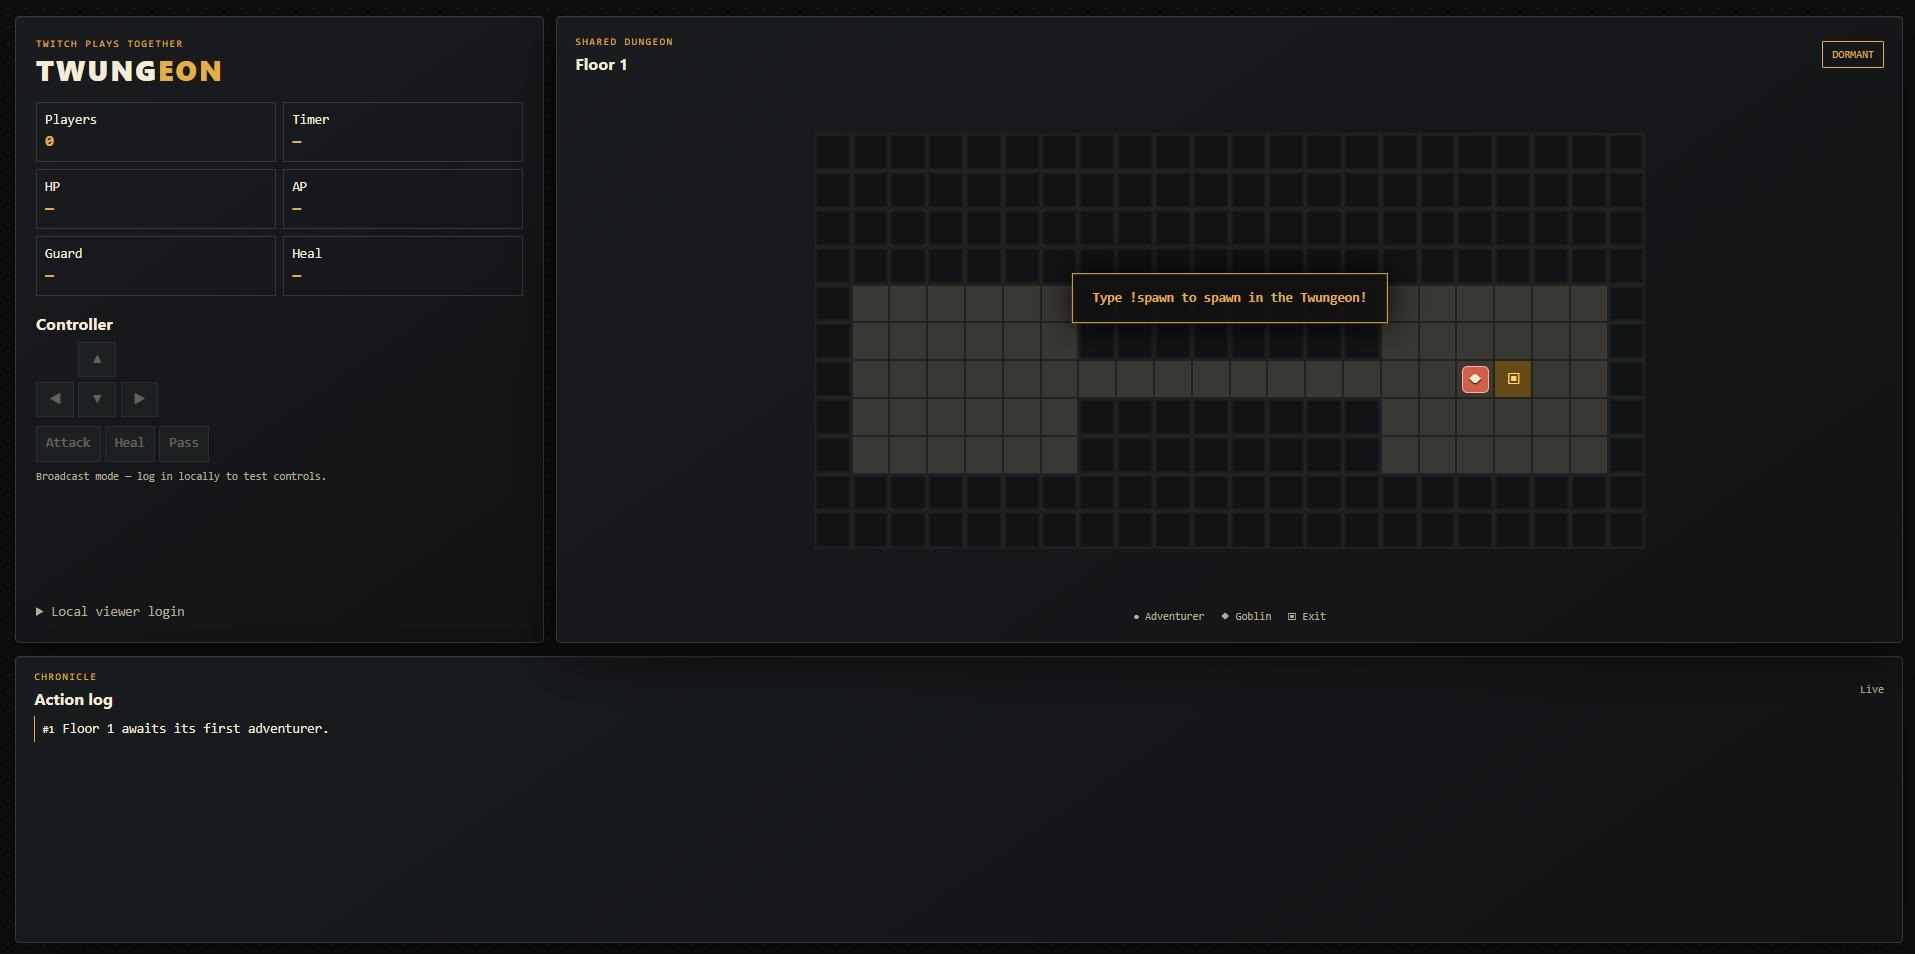Expand the Local viewer login section
The width and height of the screenshot is (1915, 954).
(110, 612)
